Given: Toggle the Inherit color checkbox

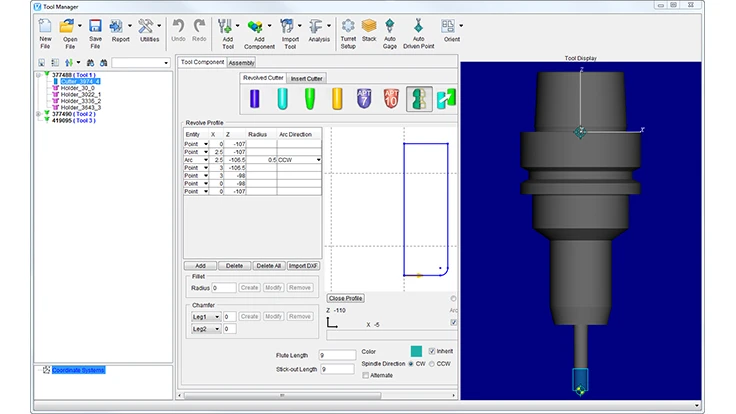Looking at the screenshot, I should (432, 352).
